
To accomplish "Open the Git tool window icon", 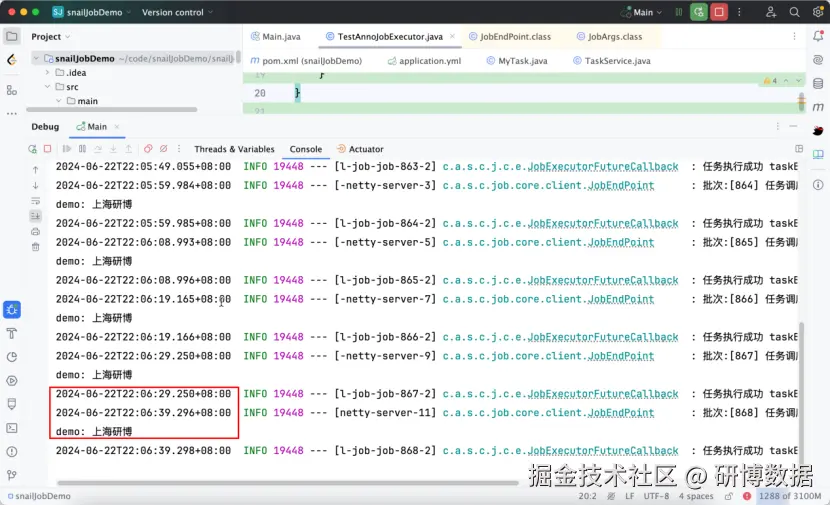I will tap(12, 475).
